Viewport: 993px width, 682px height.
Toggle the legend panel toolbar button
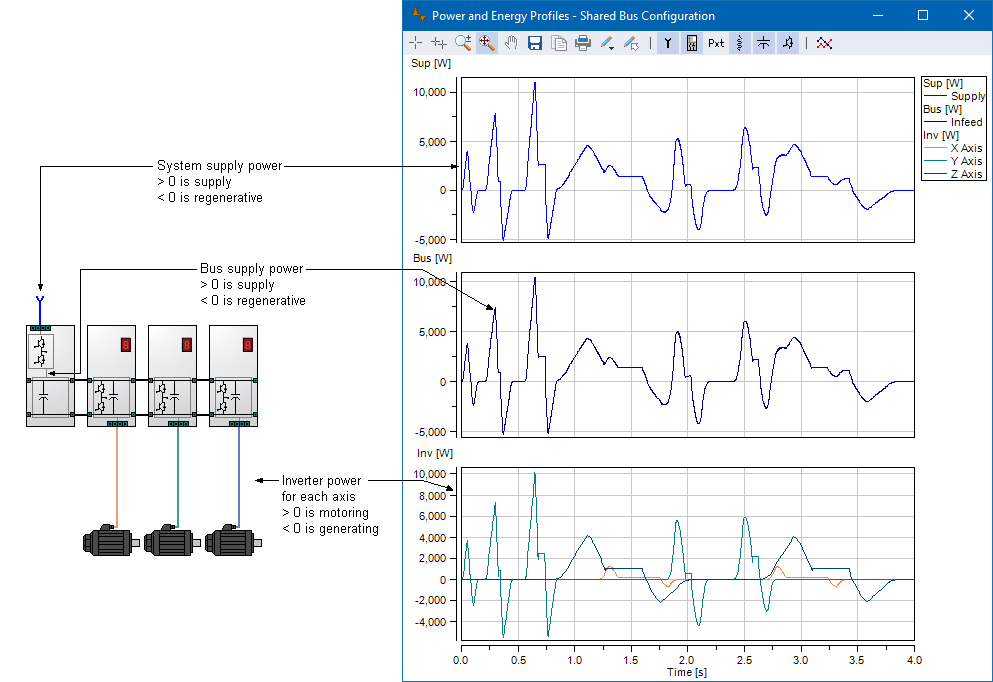[x=691, y=43]
